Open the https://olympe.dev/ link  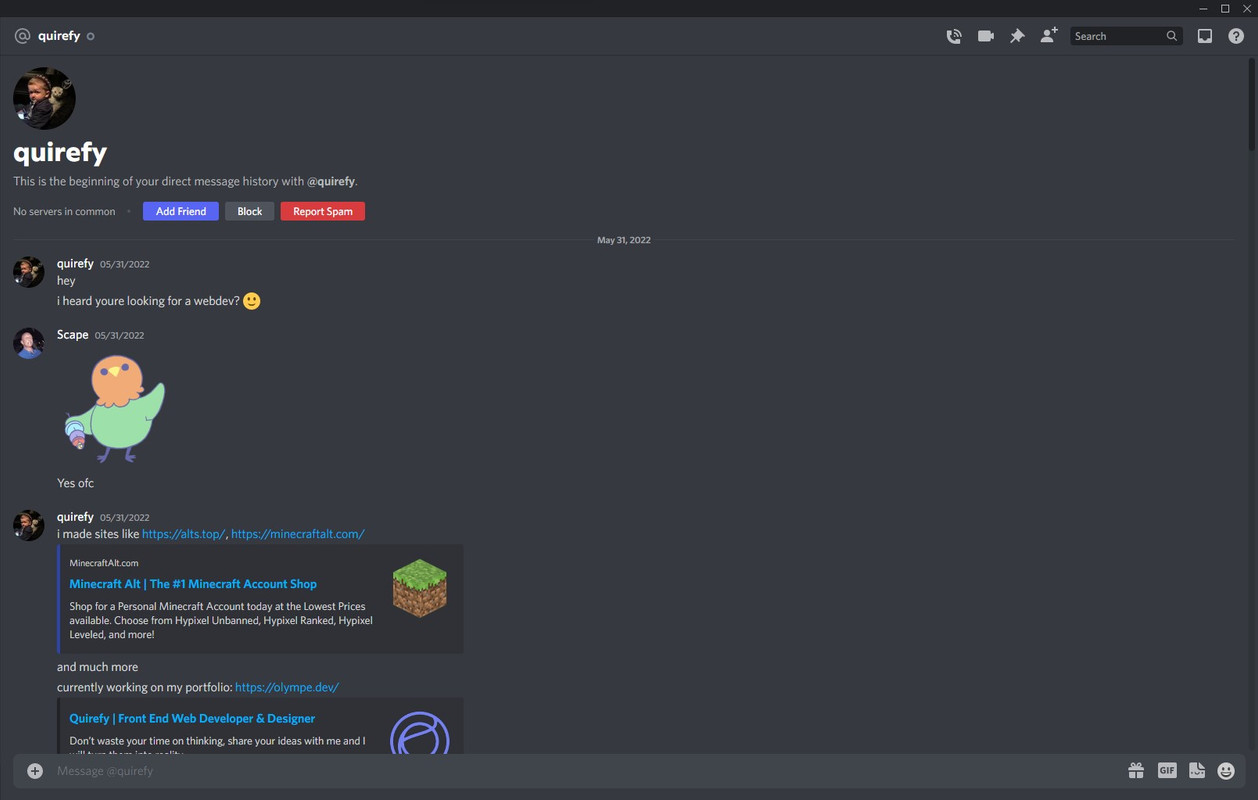click(287, 687)
